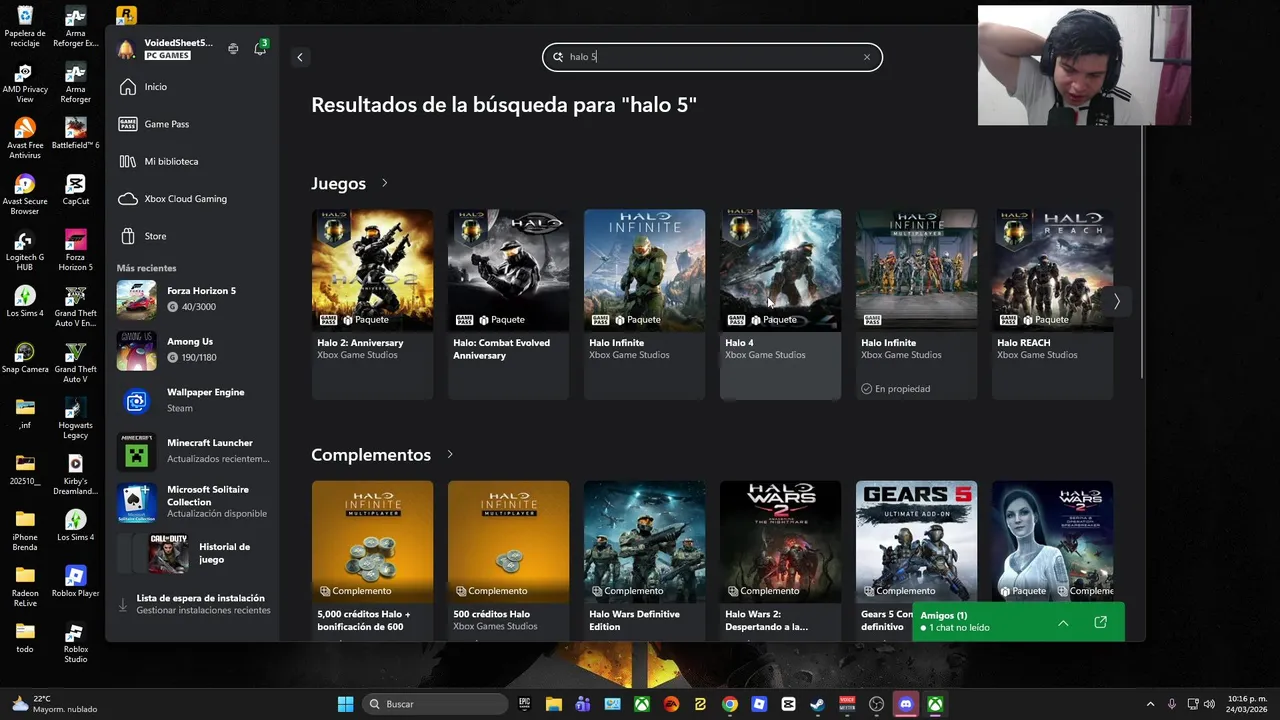This screenshot has height=720, width=1280.
Task: Open Lista de espera de instalación
Action: (192, 604)
